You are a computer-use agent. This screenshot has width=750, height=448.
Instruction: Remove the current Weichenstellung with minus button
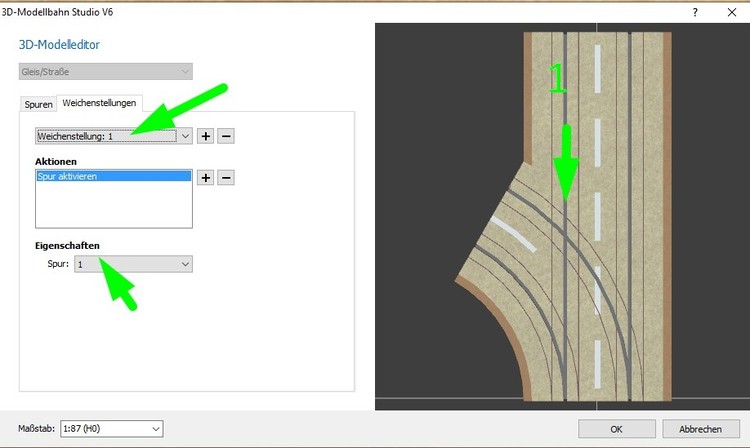pyautogui.click(x=226, y=136)
